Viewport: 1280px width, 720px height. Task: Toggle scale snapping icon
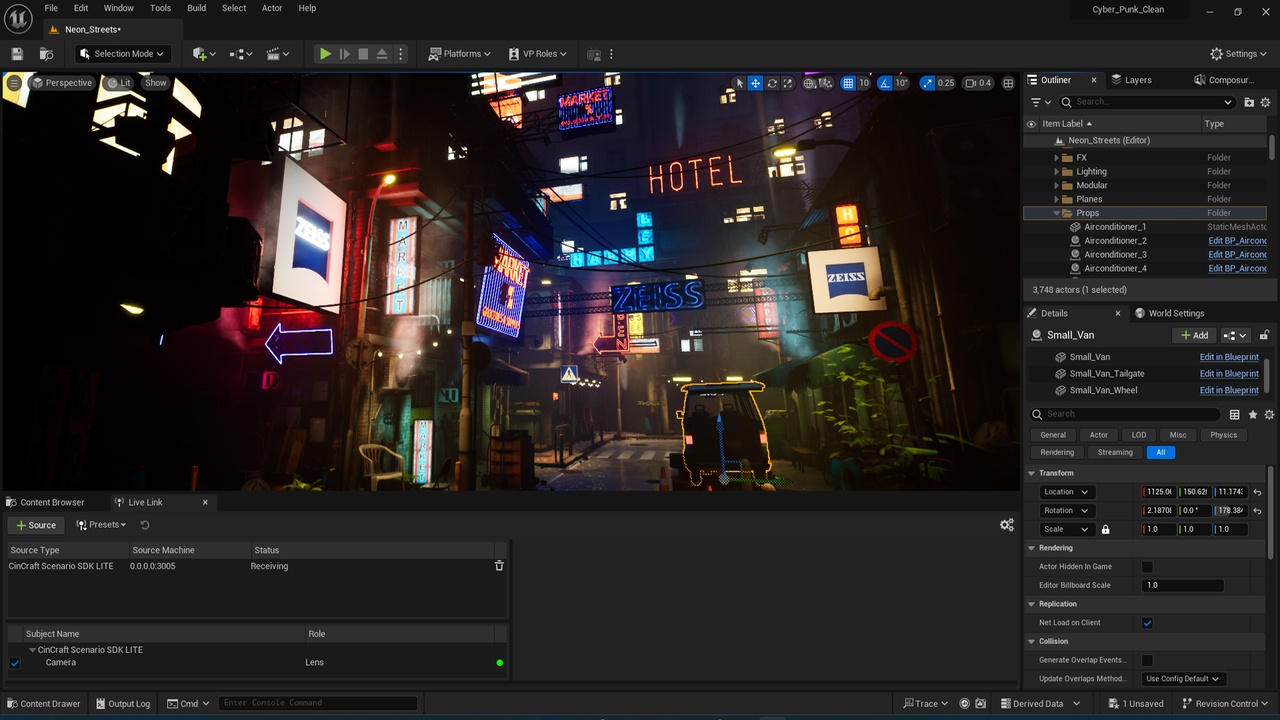(x=927, y=83)
